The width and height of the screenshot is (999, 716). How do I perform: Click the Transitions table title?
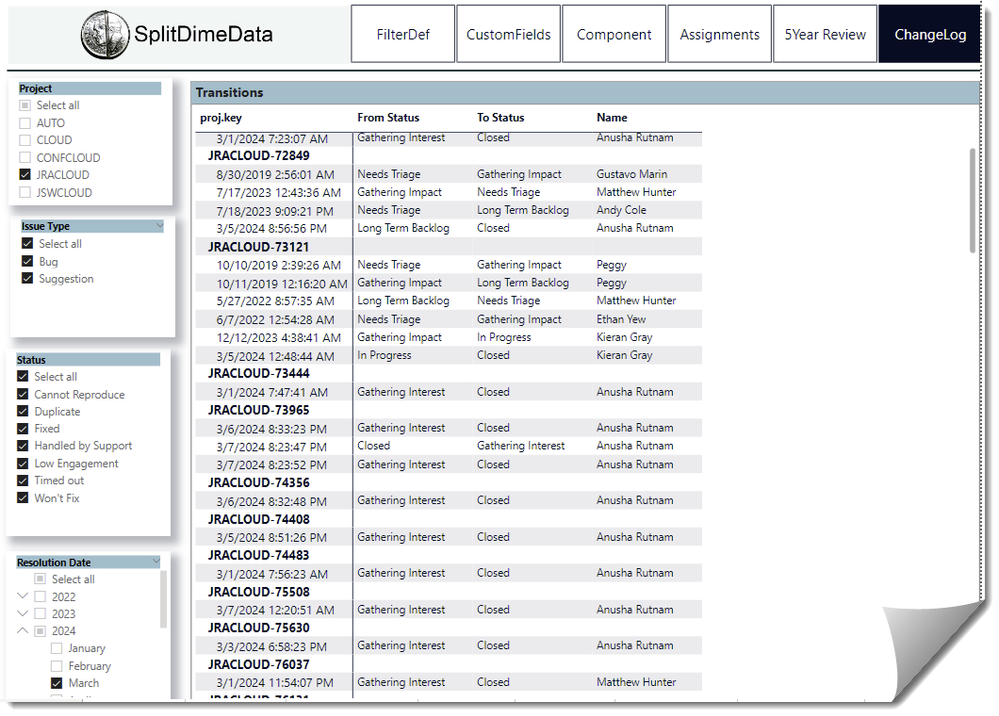229,93
